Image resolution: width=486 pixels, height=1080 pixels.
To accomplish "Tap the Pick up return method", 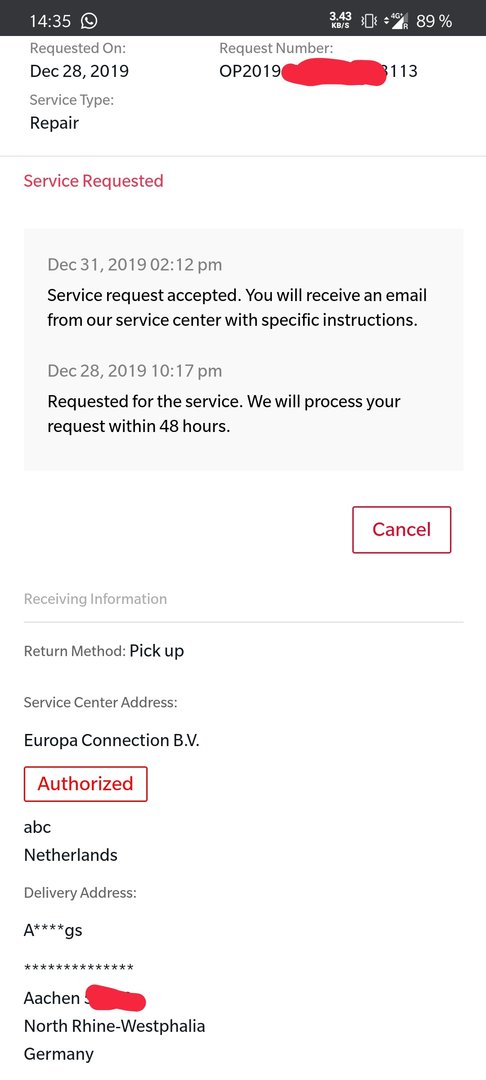I will pyautogui.click(x=157, y=651).
